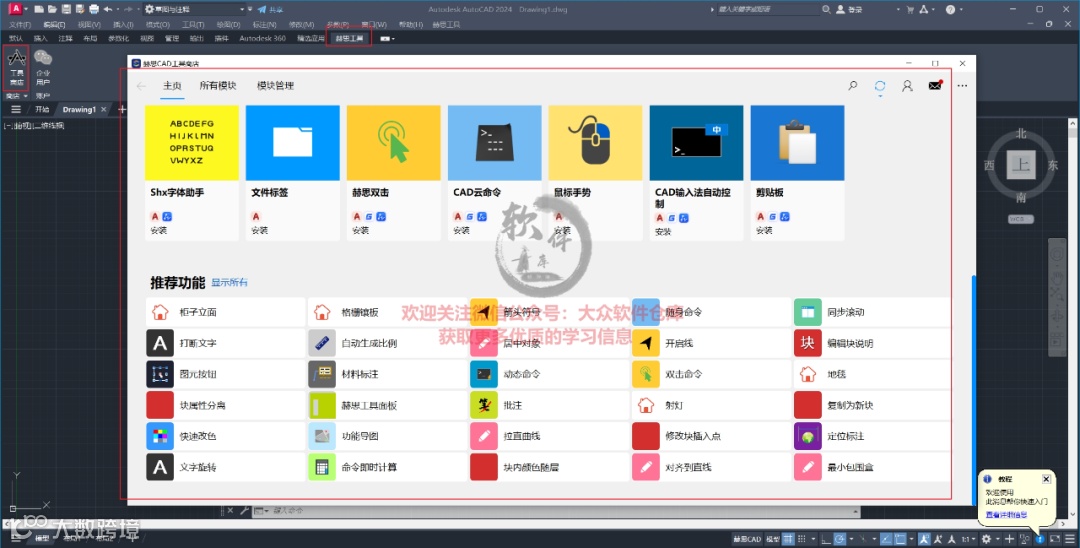This screenshot has width=1080, height=548.
Task: Open the 文件(F) menu
Action: [x=20, y=25]
